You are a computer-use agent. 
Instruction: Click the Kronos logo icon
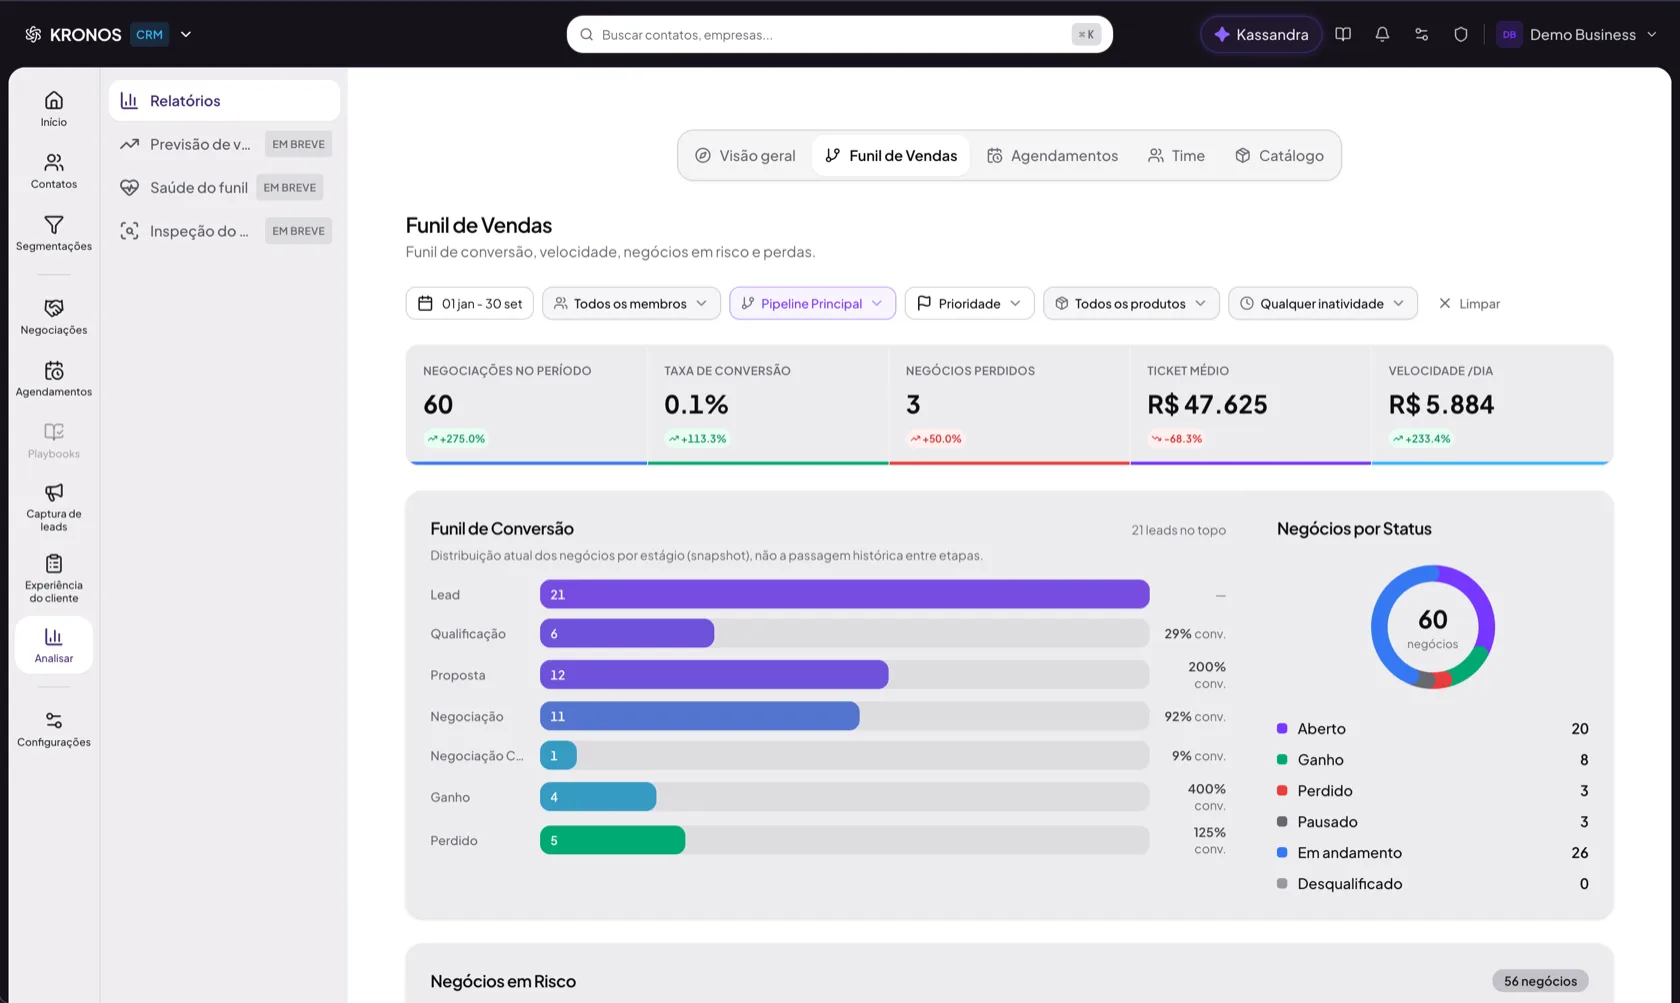(33, 34)
